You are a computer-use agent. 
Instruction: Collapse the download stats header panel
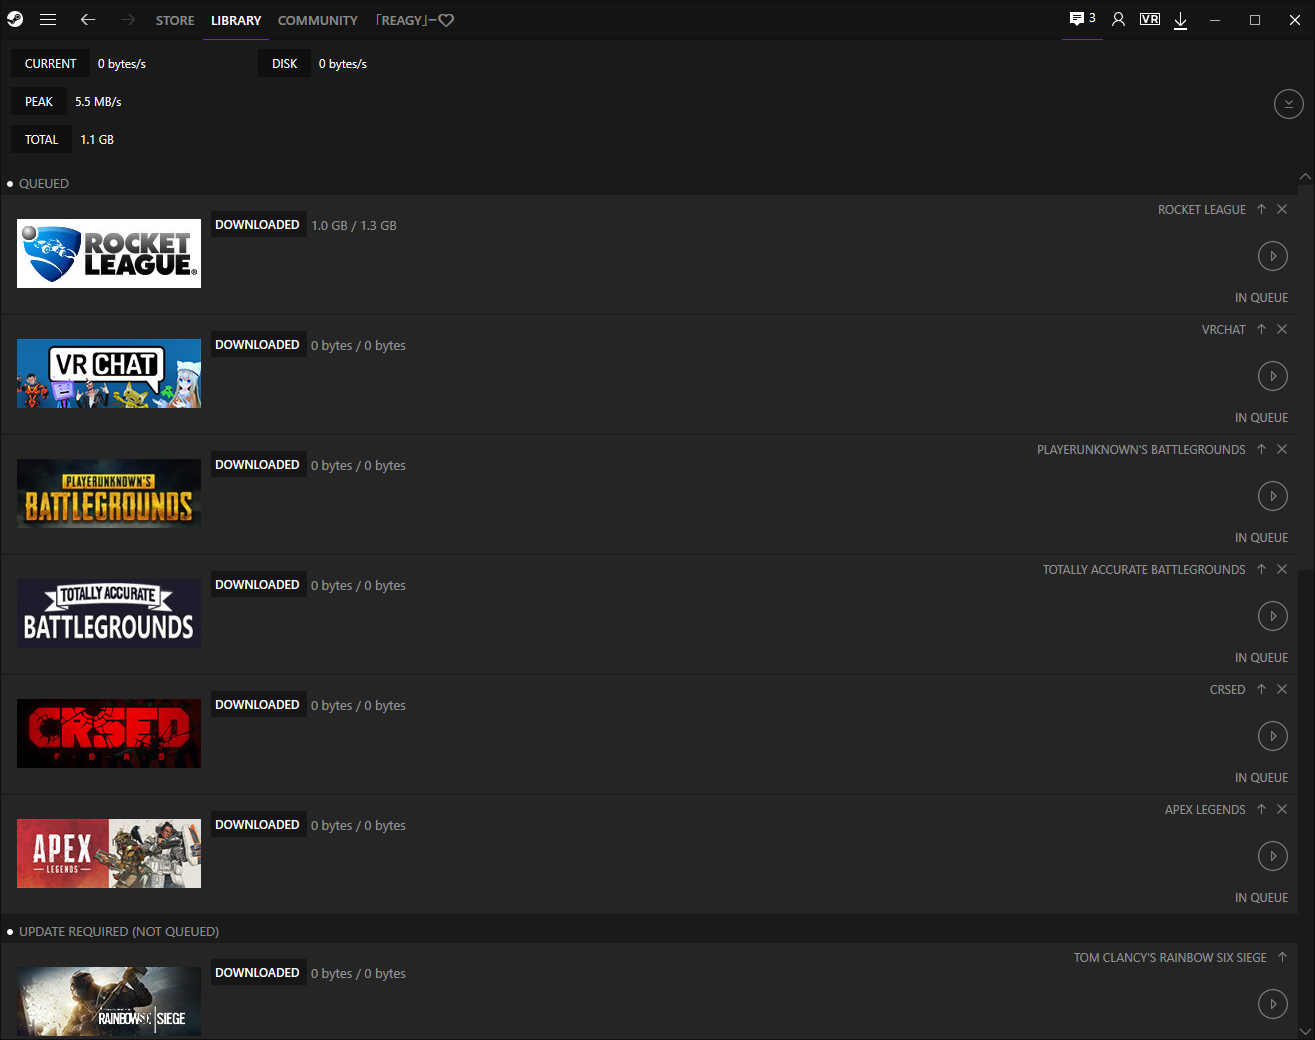click(1289, 103)
